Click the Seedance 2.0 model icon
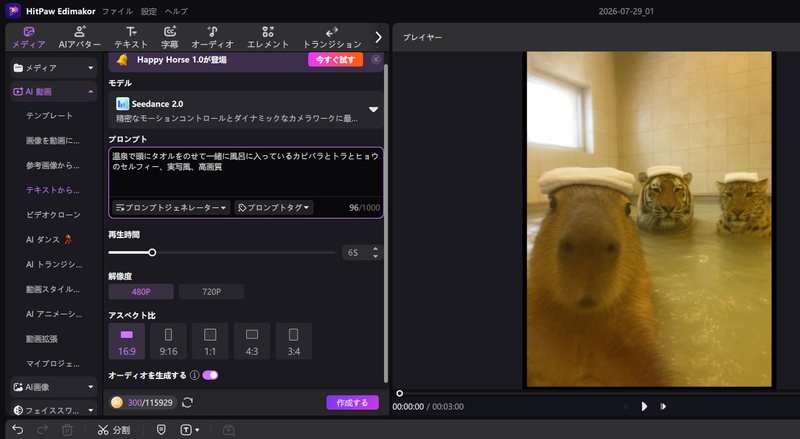This screenshot has width=800, height=439. [122, 104]
